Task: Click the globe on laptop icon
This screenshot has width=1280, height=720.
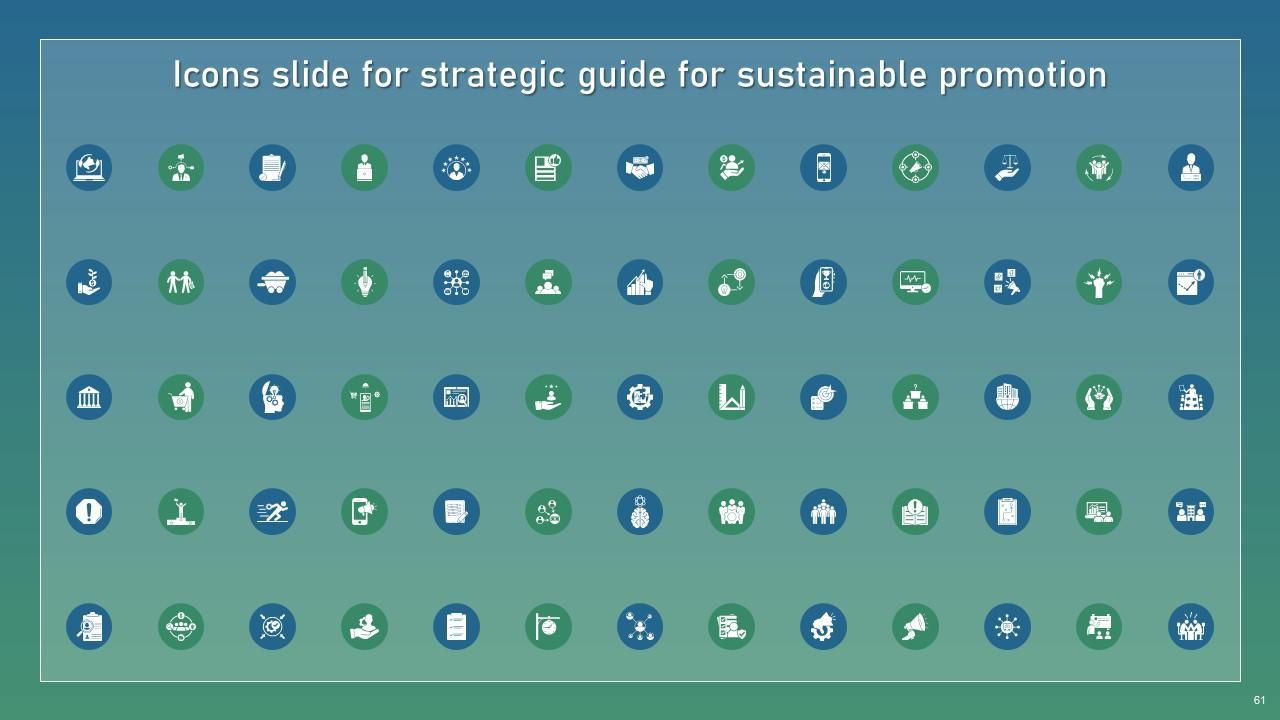Action: coord(89,167)
